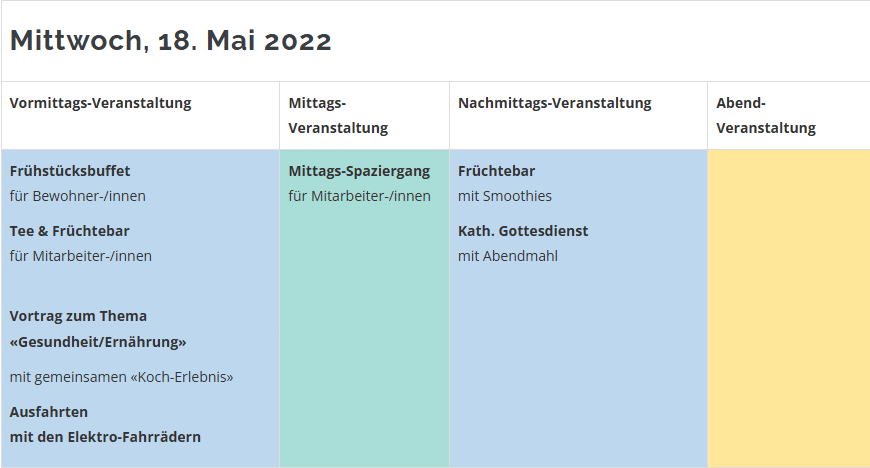Open the Tee & Früchtebar entry

69,231
